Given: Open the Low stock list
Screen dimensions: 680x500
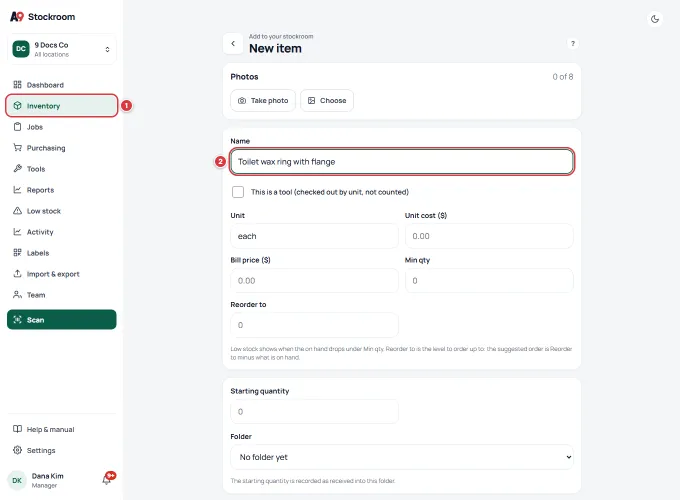Looking at the screenshot, I should tap(62, 211).
